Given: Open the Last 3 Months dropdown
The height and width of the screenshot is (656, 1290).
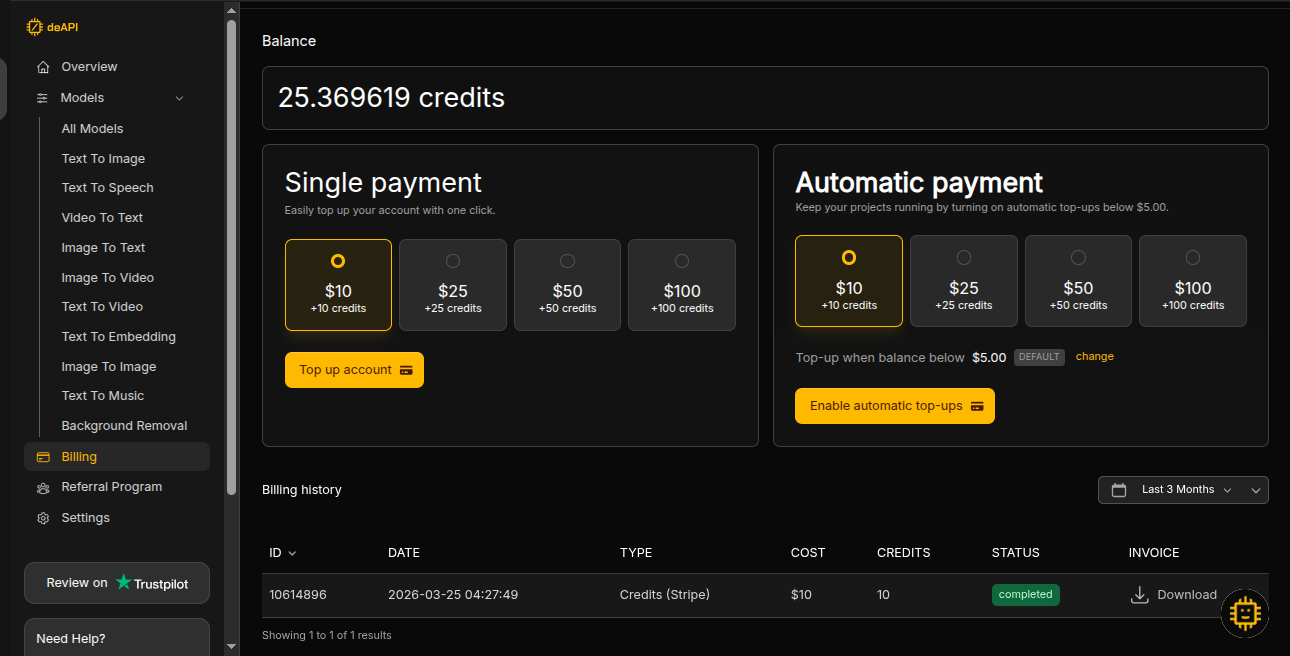Looking at the screenshot, I should coord(1183,490).
